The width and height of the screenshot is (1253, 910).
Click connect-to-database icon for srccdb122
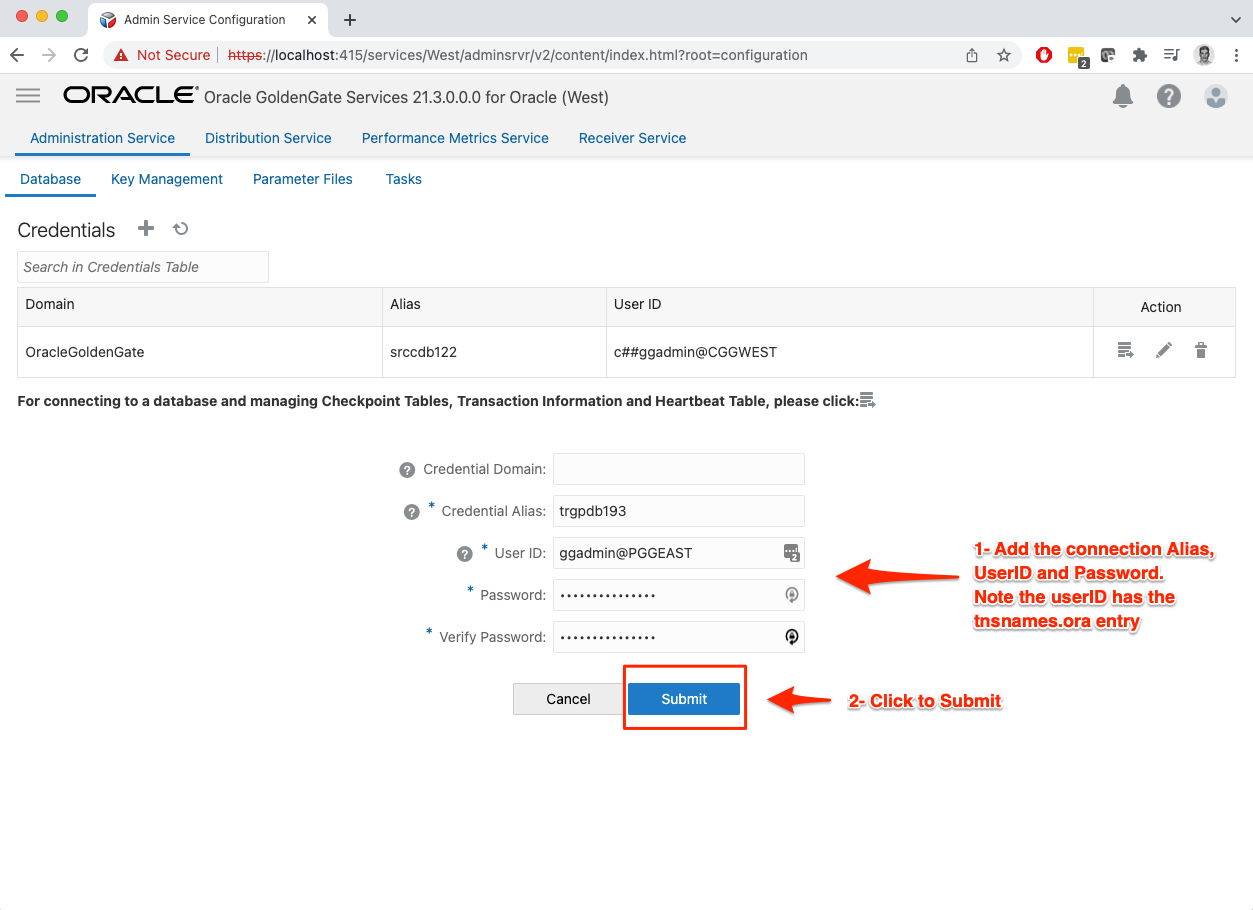pyautogui.click(x=1125, y=351)
